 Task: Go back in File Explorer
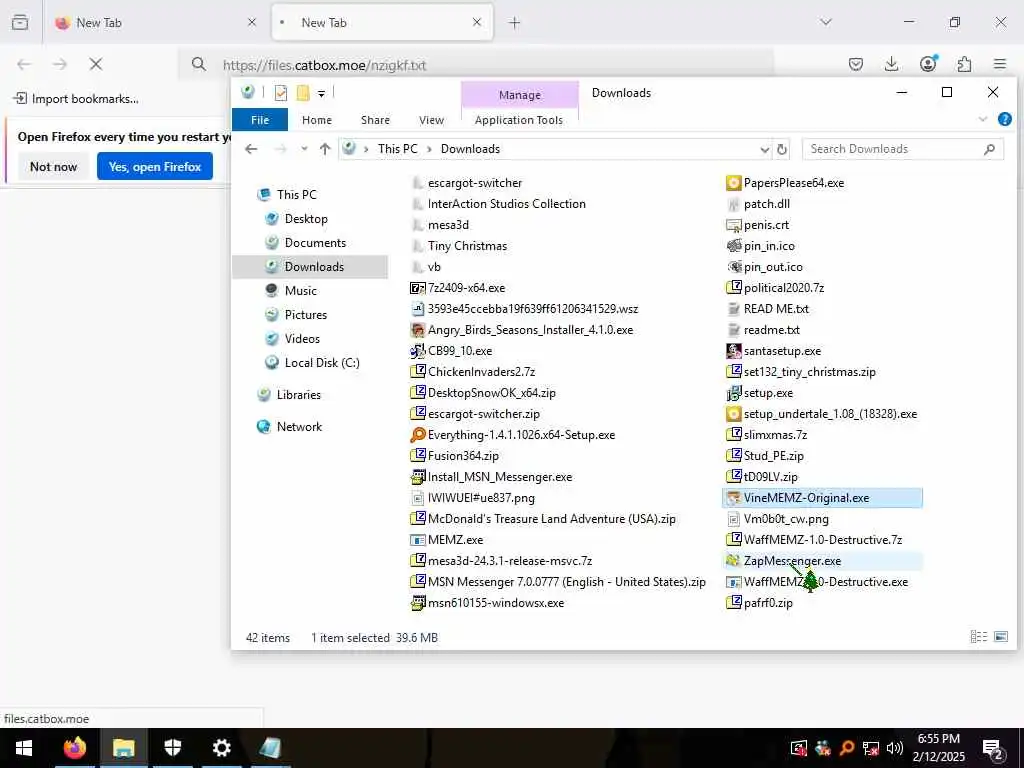click(251, 149)
